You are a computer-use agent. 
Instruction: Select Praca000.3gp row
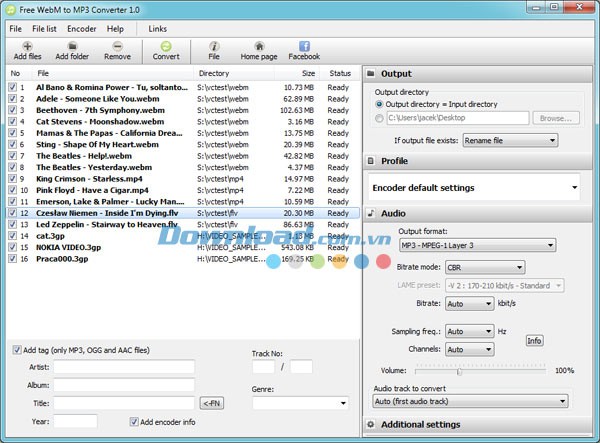183,259
